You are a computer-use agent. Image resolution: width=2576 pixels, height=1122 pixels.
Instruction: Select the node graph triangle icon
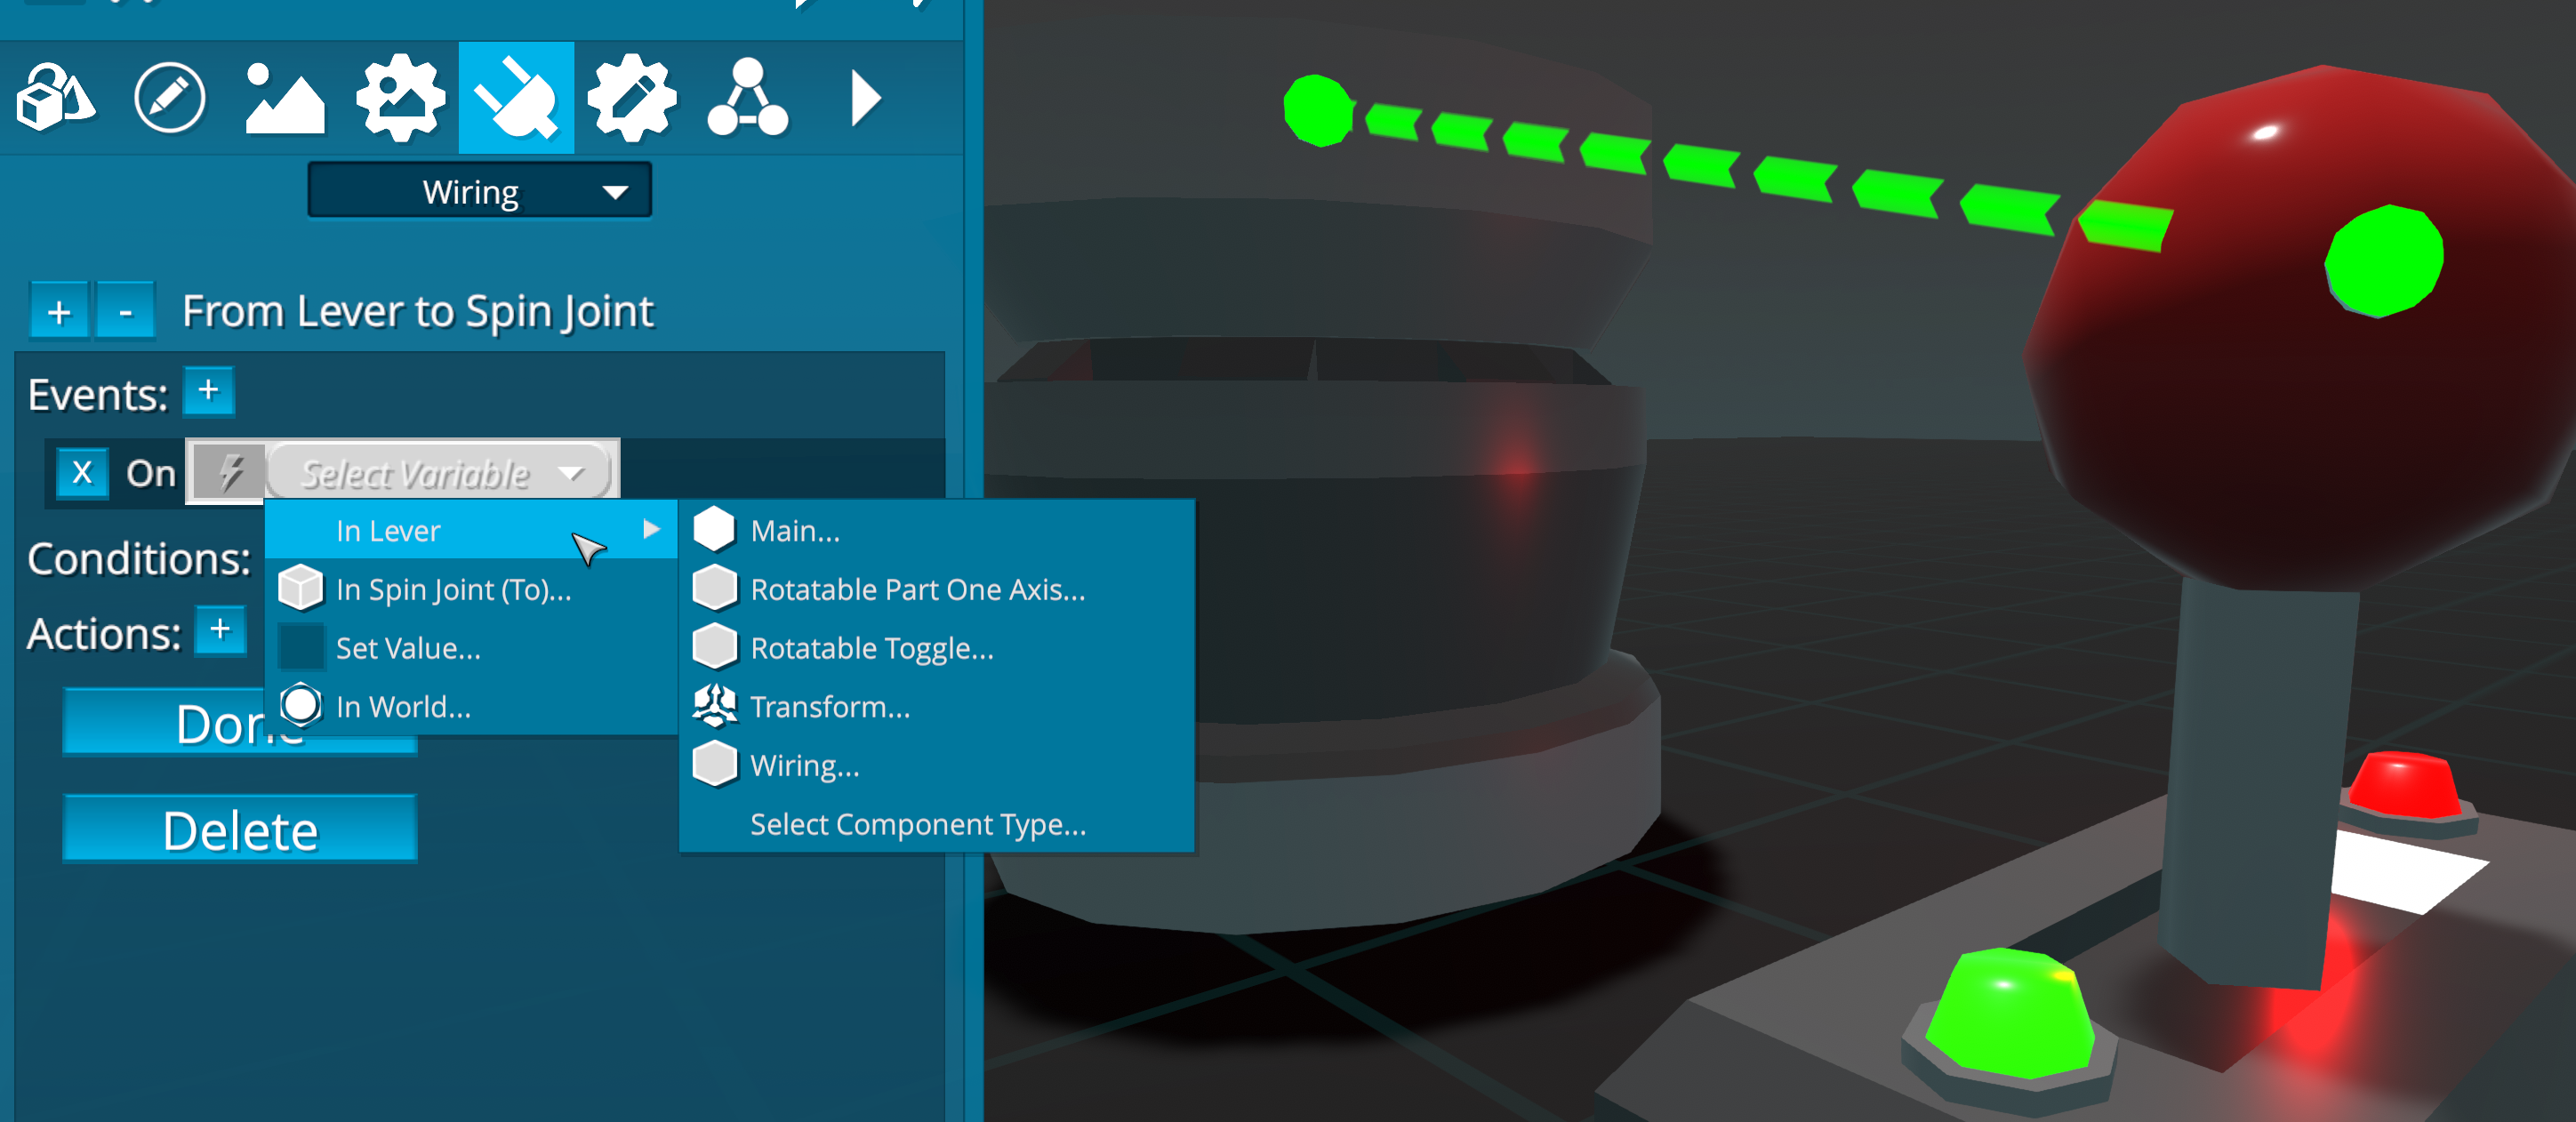click(747, 98)
